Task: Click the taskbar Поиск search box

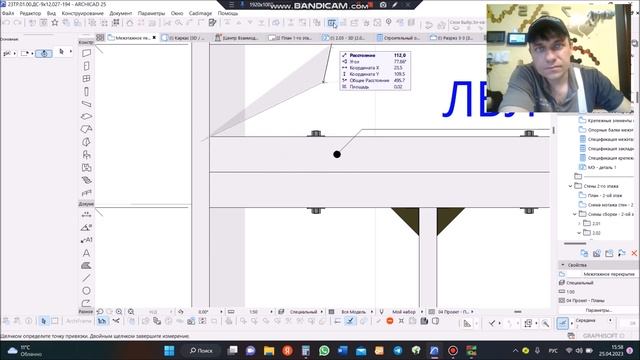Action: (x=201, y=351)
